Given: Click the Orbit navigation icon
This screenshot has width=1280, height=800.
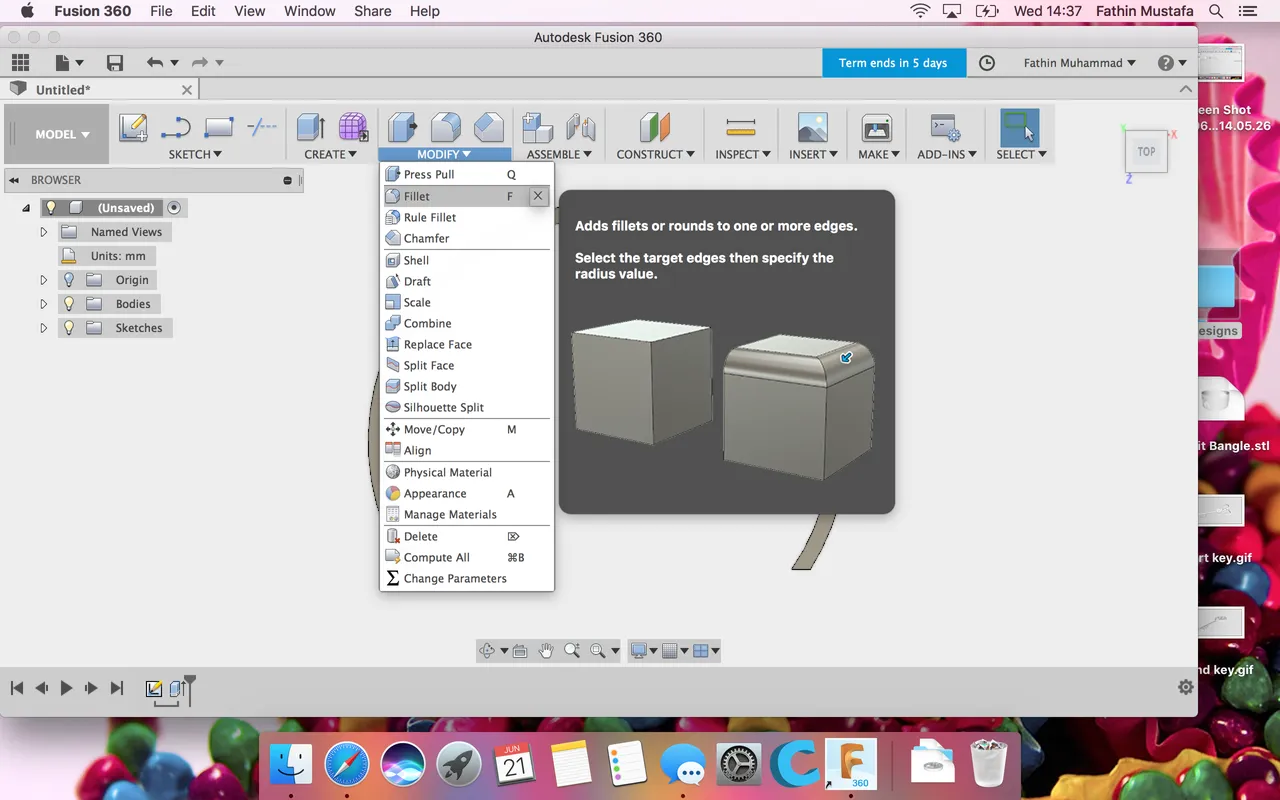Looking at the screenshot, I should pos(487,650).
